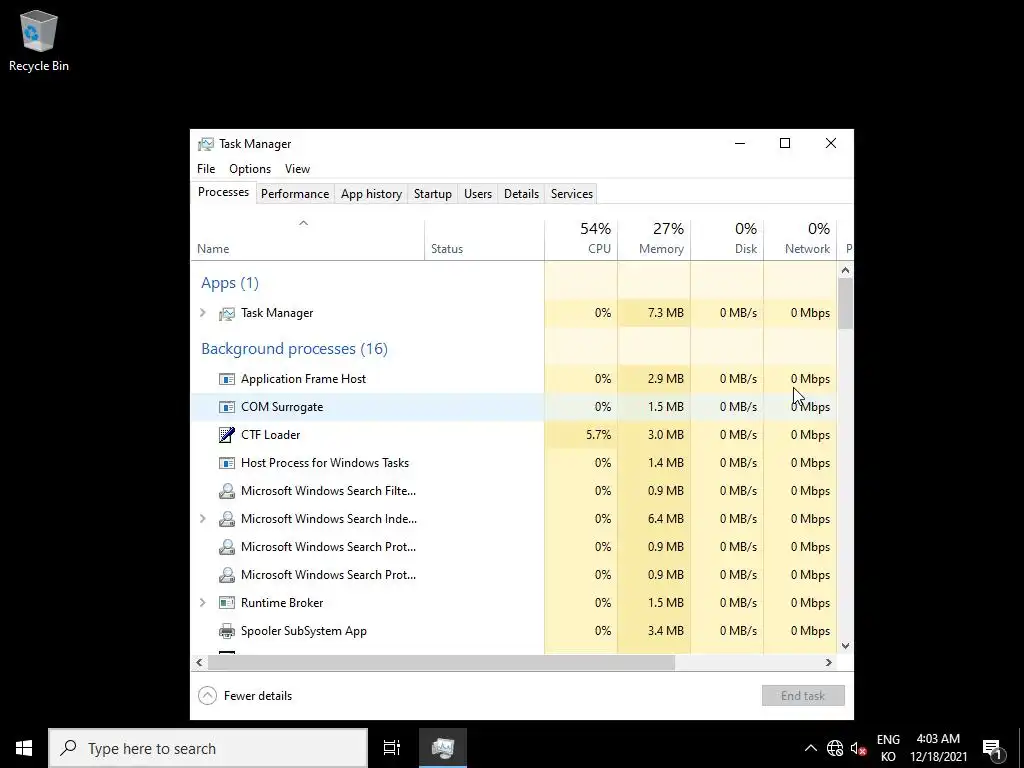
Task: Sort processes by CPU column
Action: (x=581, y=239)
